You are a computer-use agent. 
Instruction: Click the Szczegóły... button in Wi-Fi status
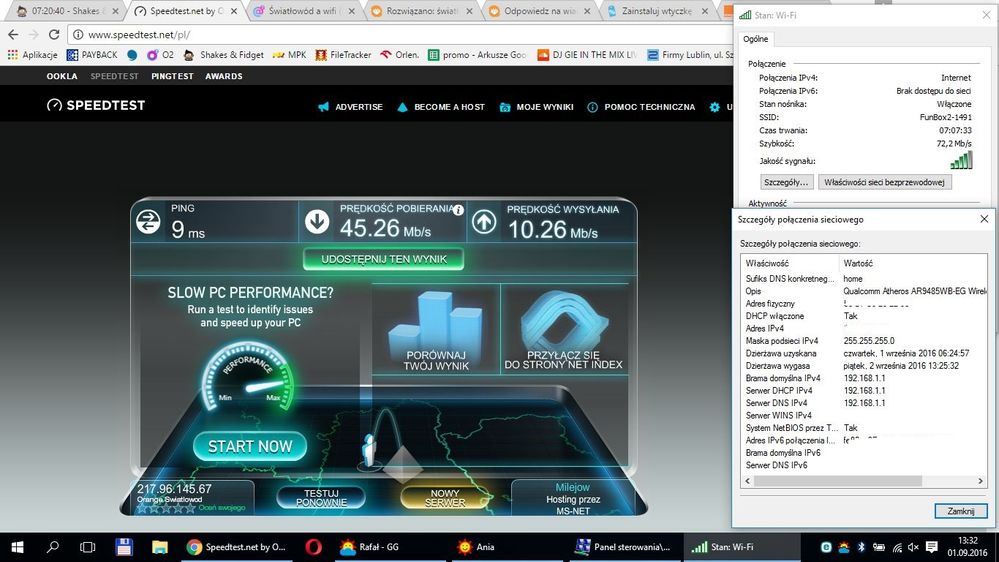[x=786, y=182]
